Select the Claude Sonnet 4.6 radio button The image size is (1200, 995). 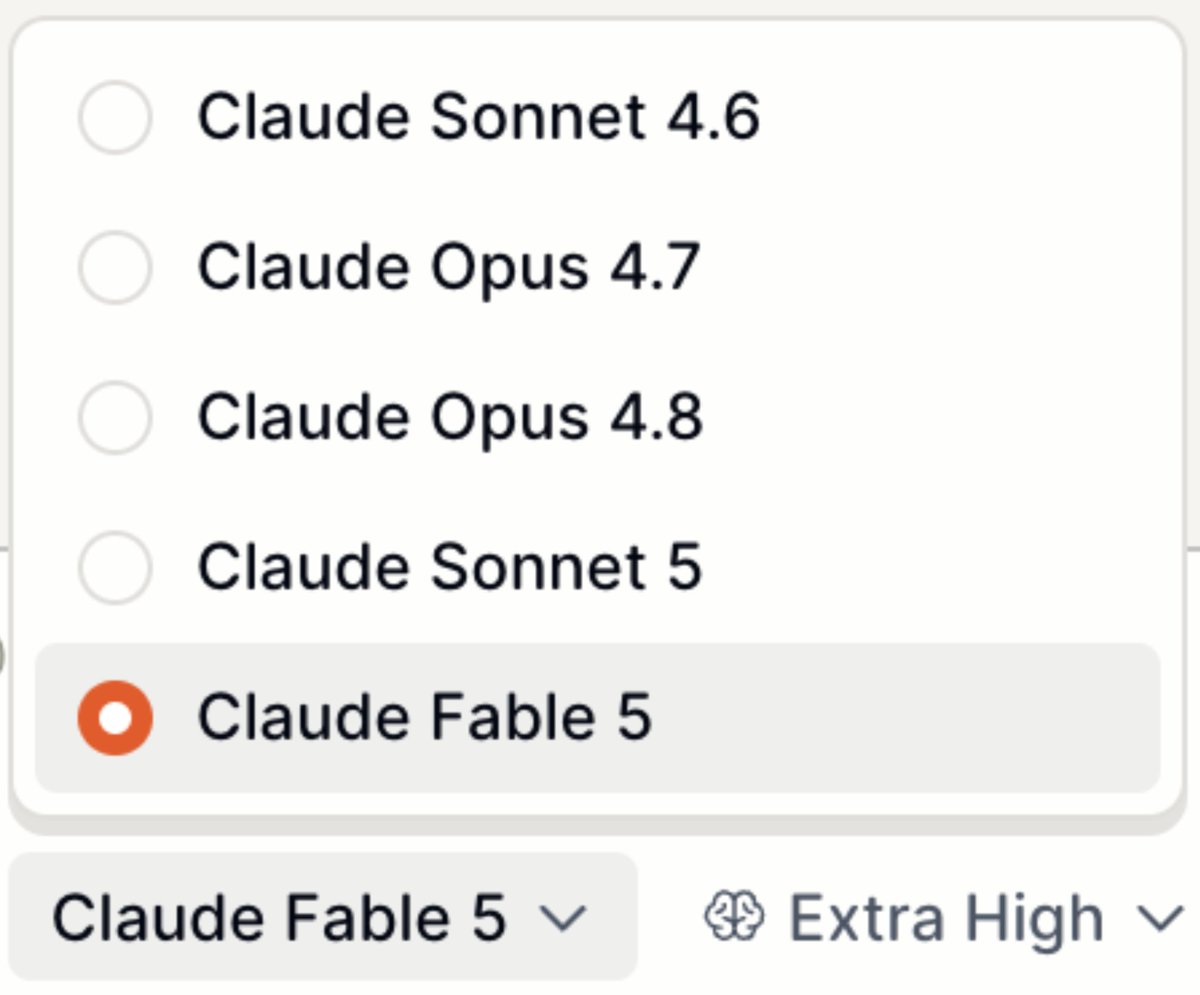click(115, 117)
